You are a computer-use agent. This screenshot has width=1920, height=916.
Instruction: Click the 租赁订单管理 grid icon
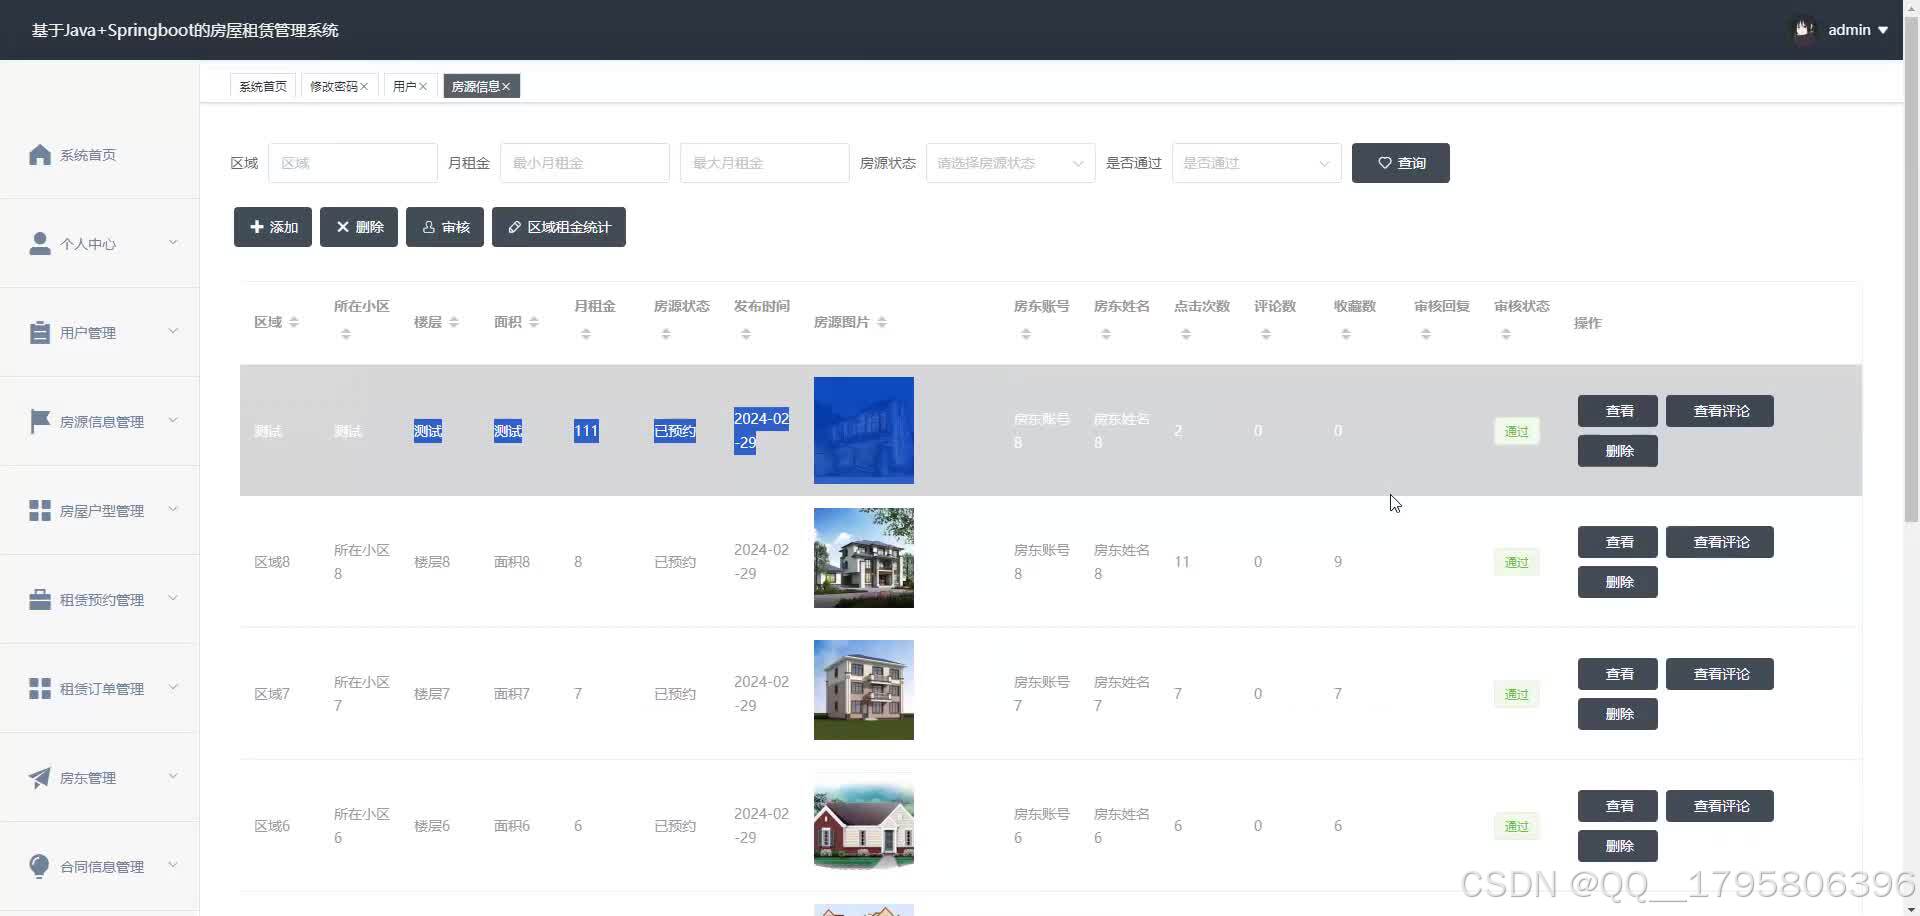[40, 689]
